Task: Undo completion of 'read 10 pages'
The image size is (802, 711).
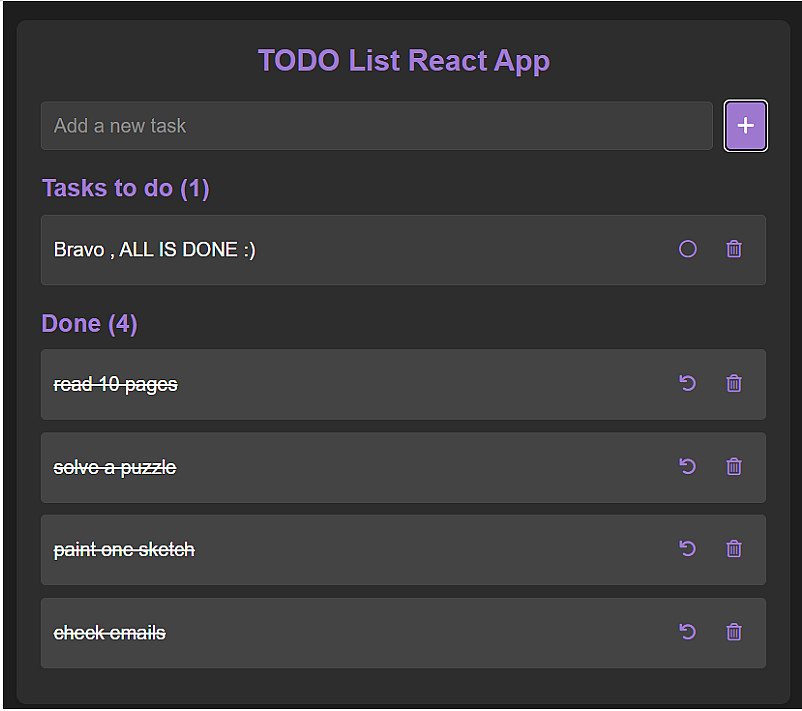Action: tap(687, 383)
